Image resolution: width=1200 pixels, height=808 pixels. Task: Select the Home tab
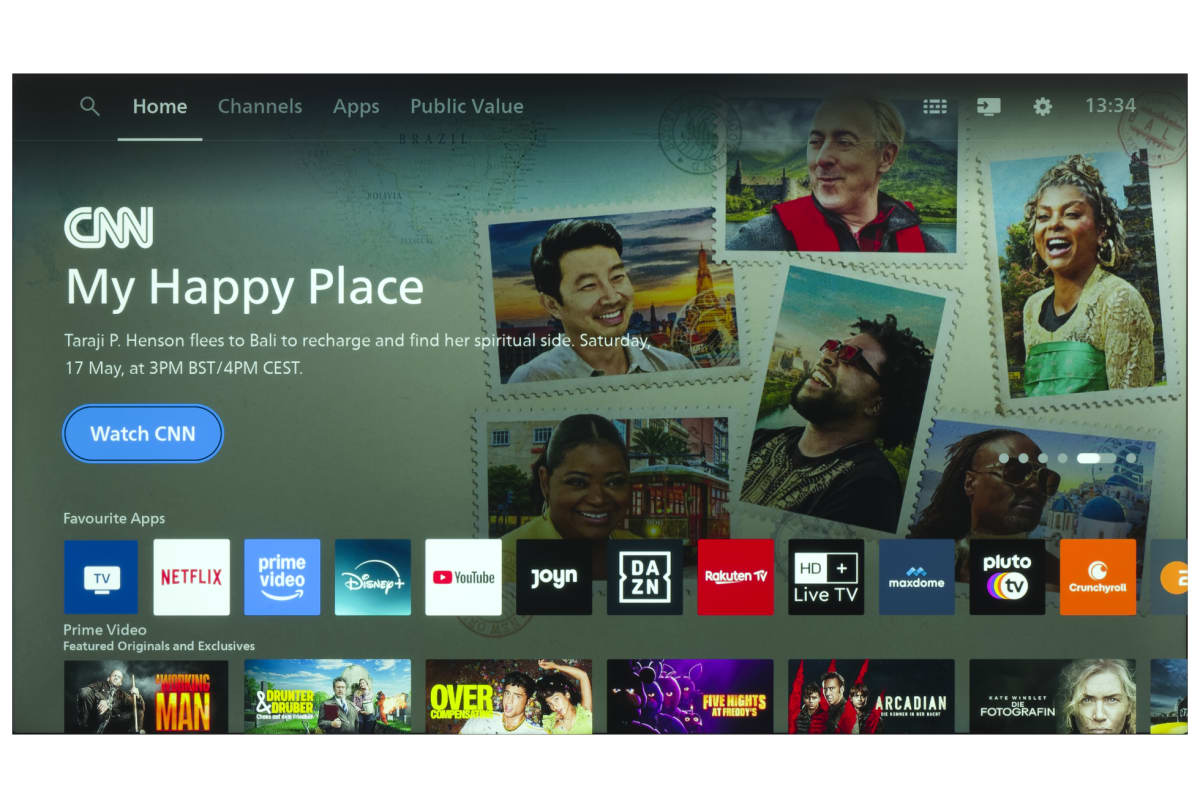point(160,106)
